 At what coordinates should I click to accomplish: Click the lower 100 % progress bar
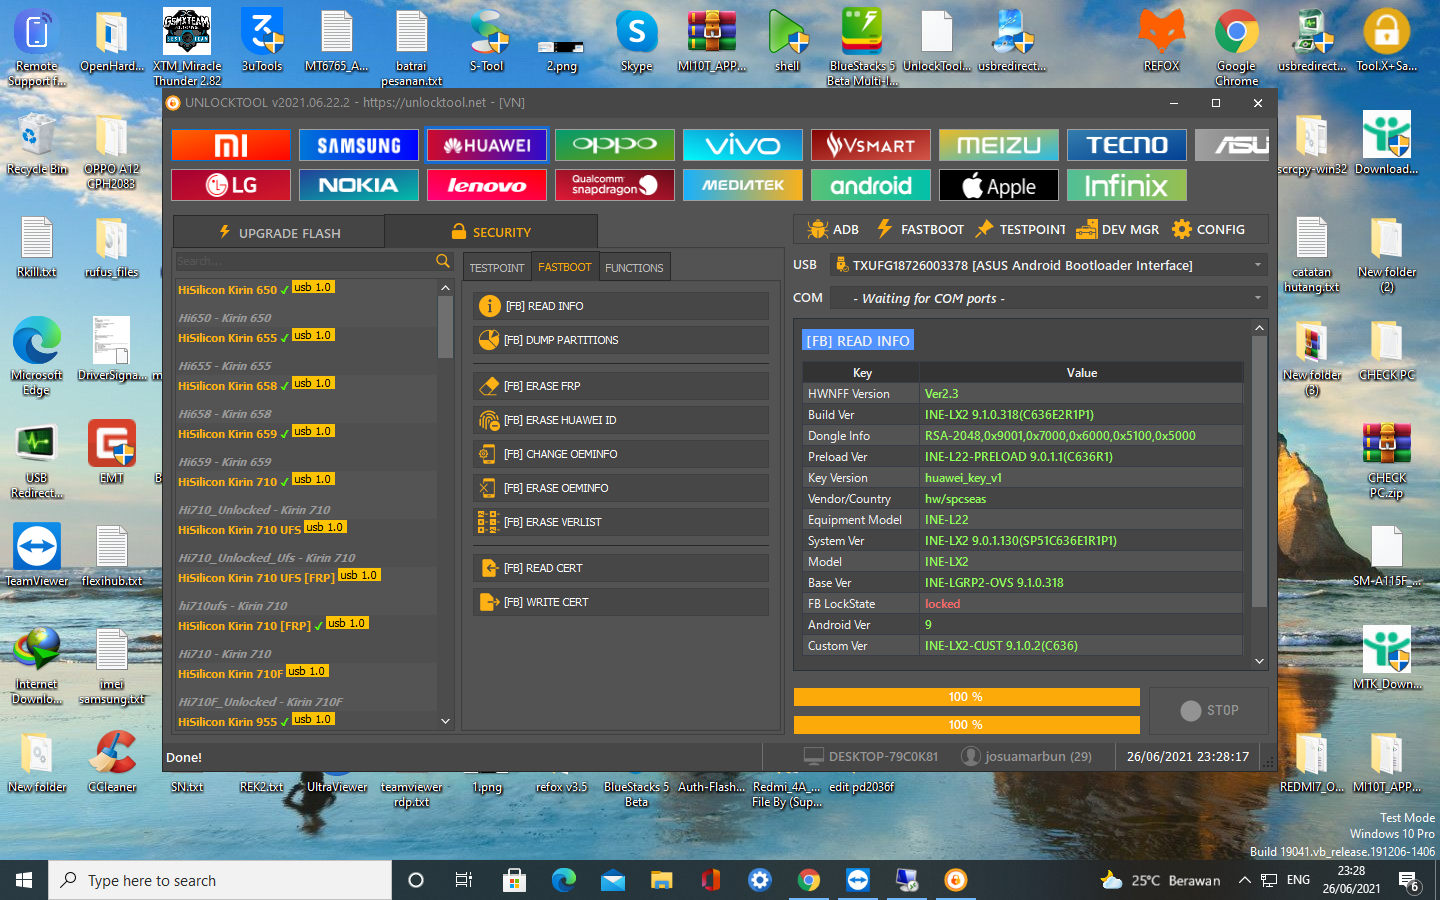pos(966,725)
